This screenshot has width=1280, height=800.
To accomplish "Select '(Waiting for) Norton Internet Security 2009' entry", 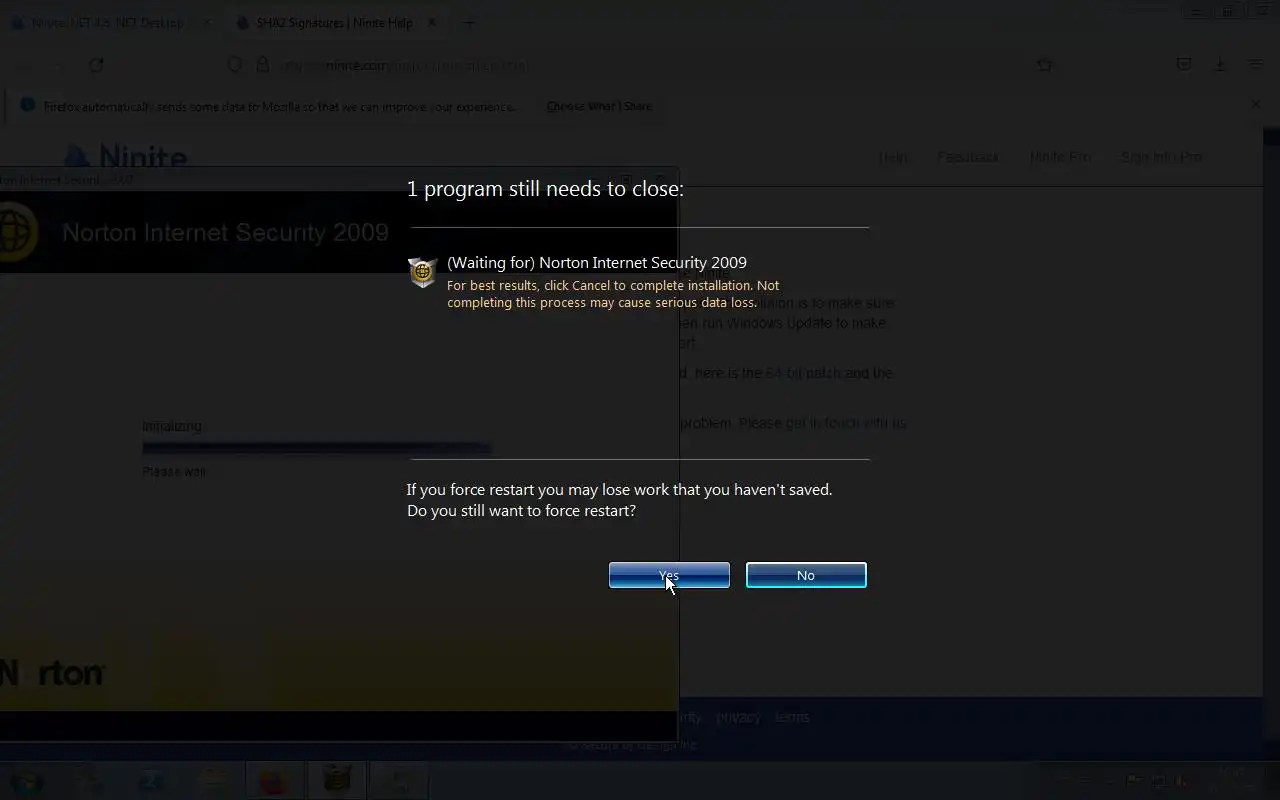I will tap(596, 263).
